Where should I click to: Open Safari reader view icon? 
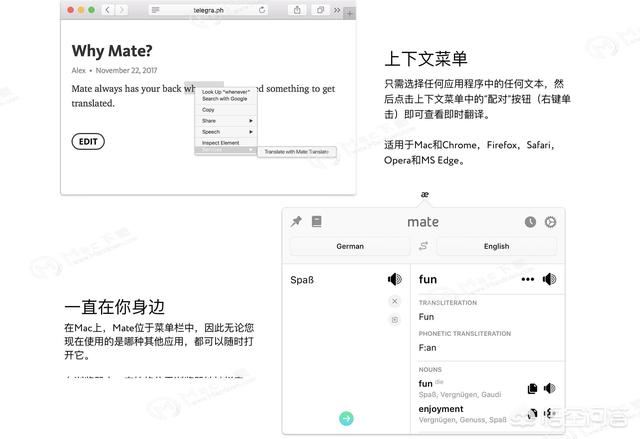click(156, 10)
